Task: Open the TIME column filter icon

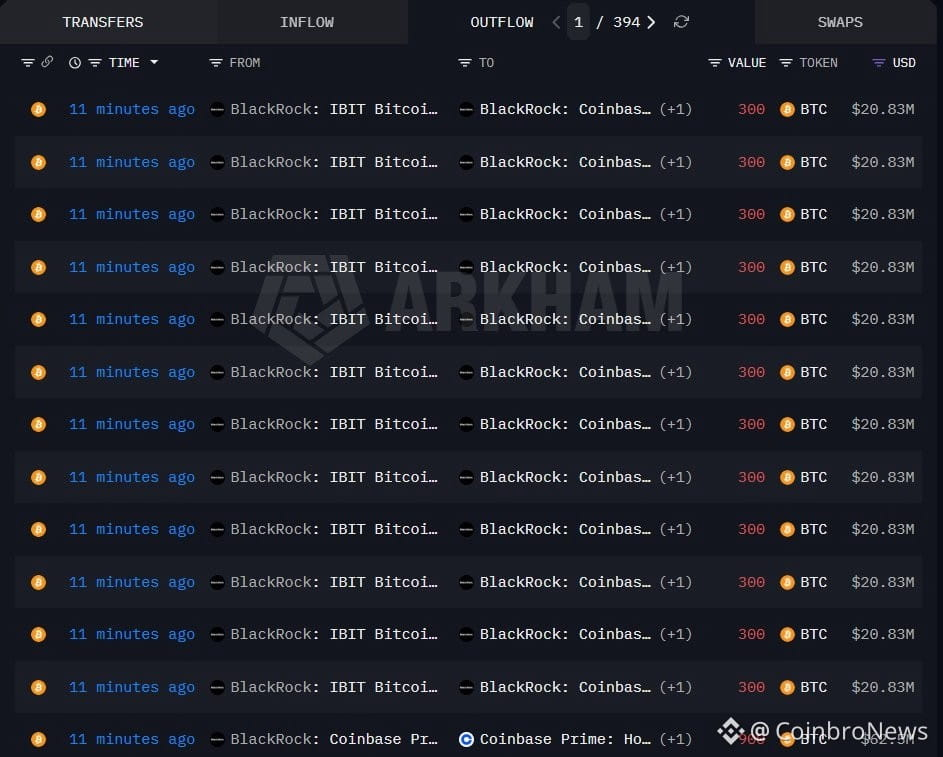Action: tap(95, 63)
